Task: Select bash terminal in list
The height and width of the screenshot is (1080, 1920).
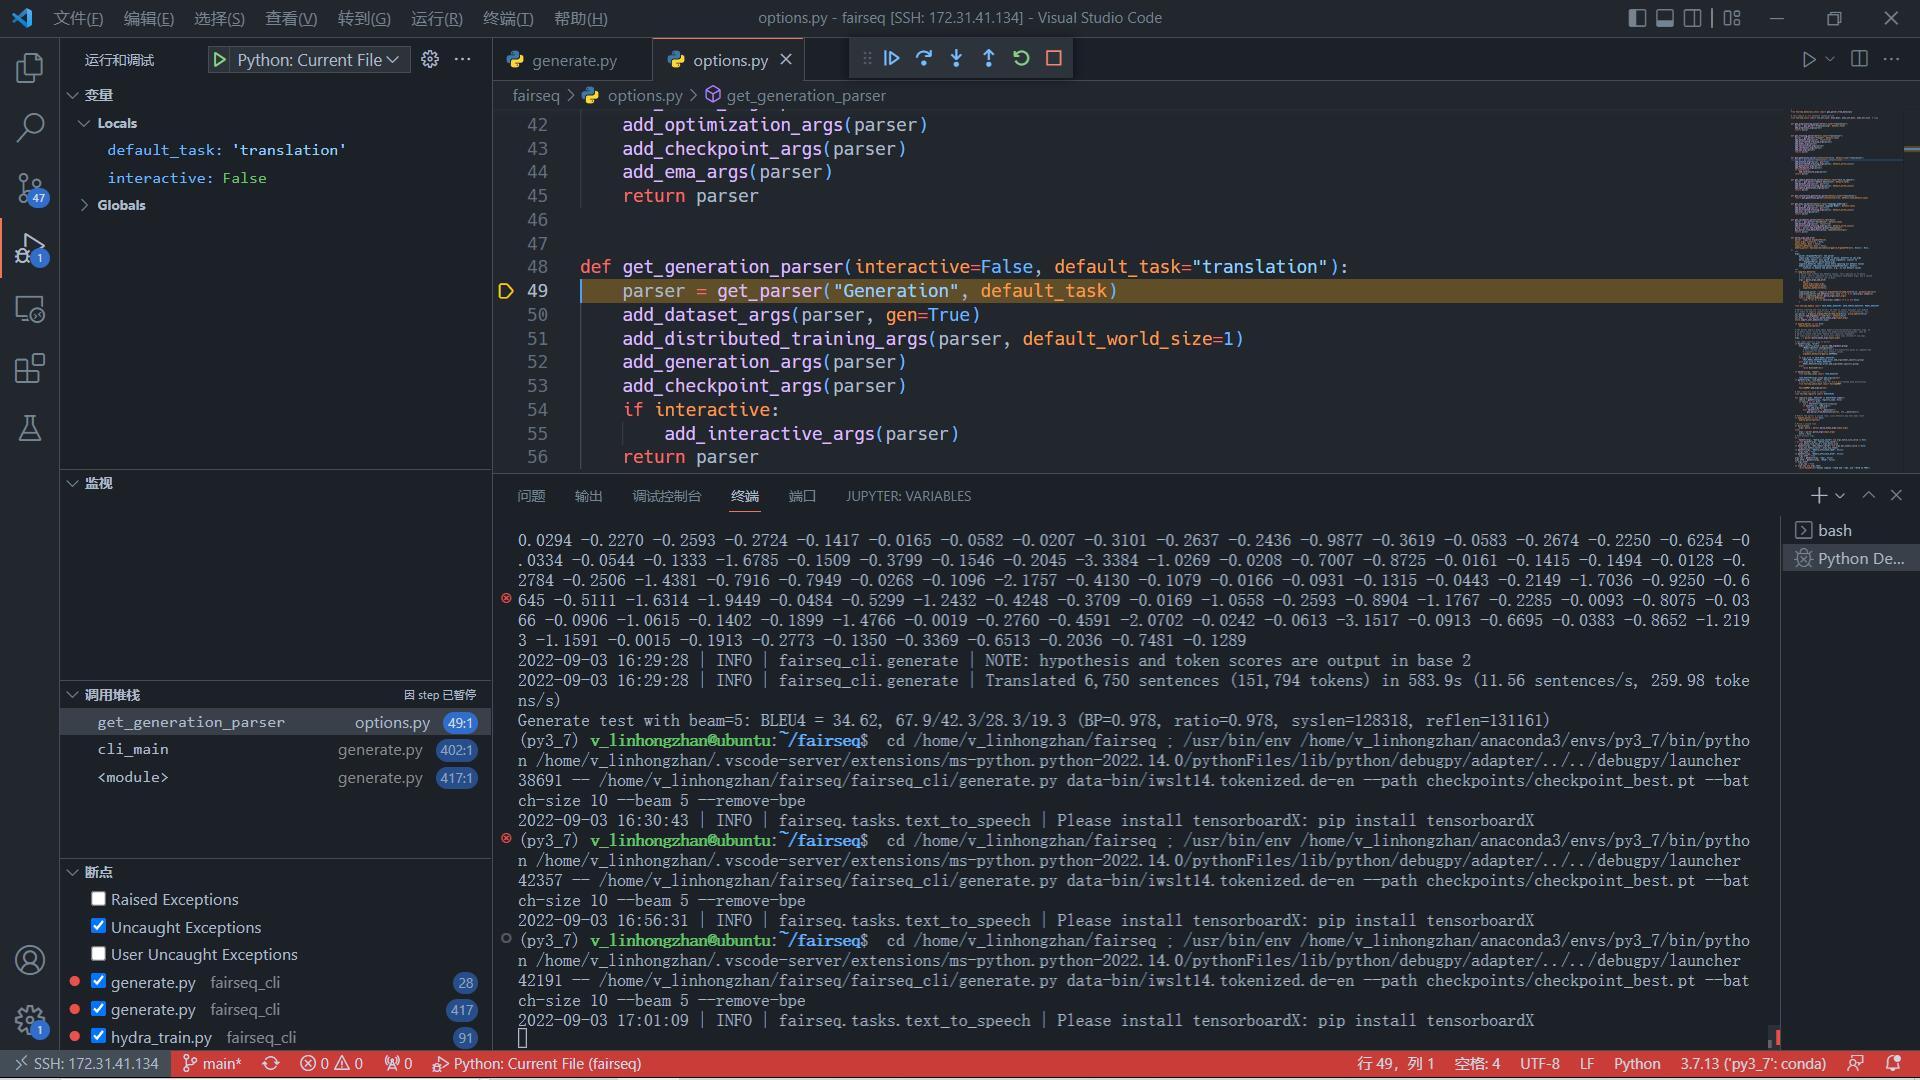Action: (1848, 530)
